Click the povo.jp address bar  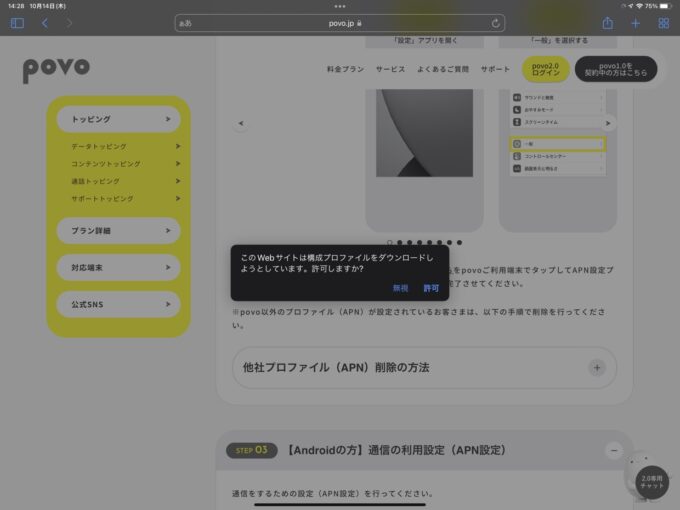click(x=340, y=23)
